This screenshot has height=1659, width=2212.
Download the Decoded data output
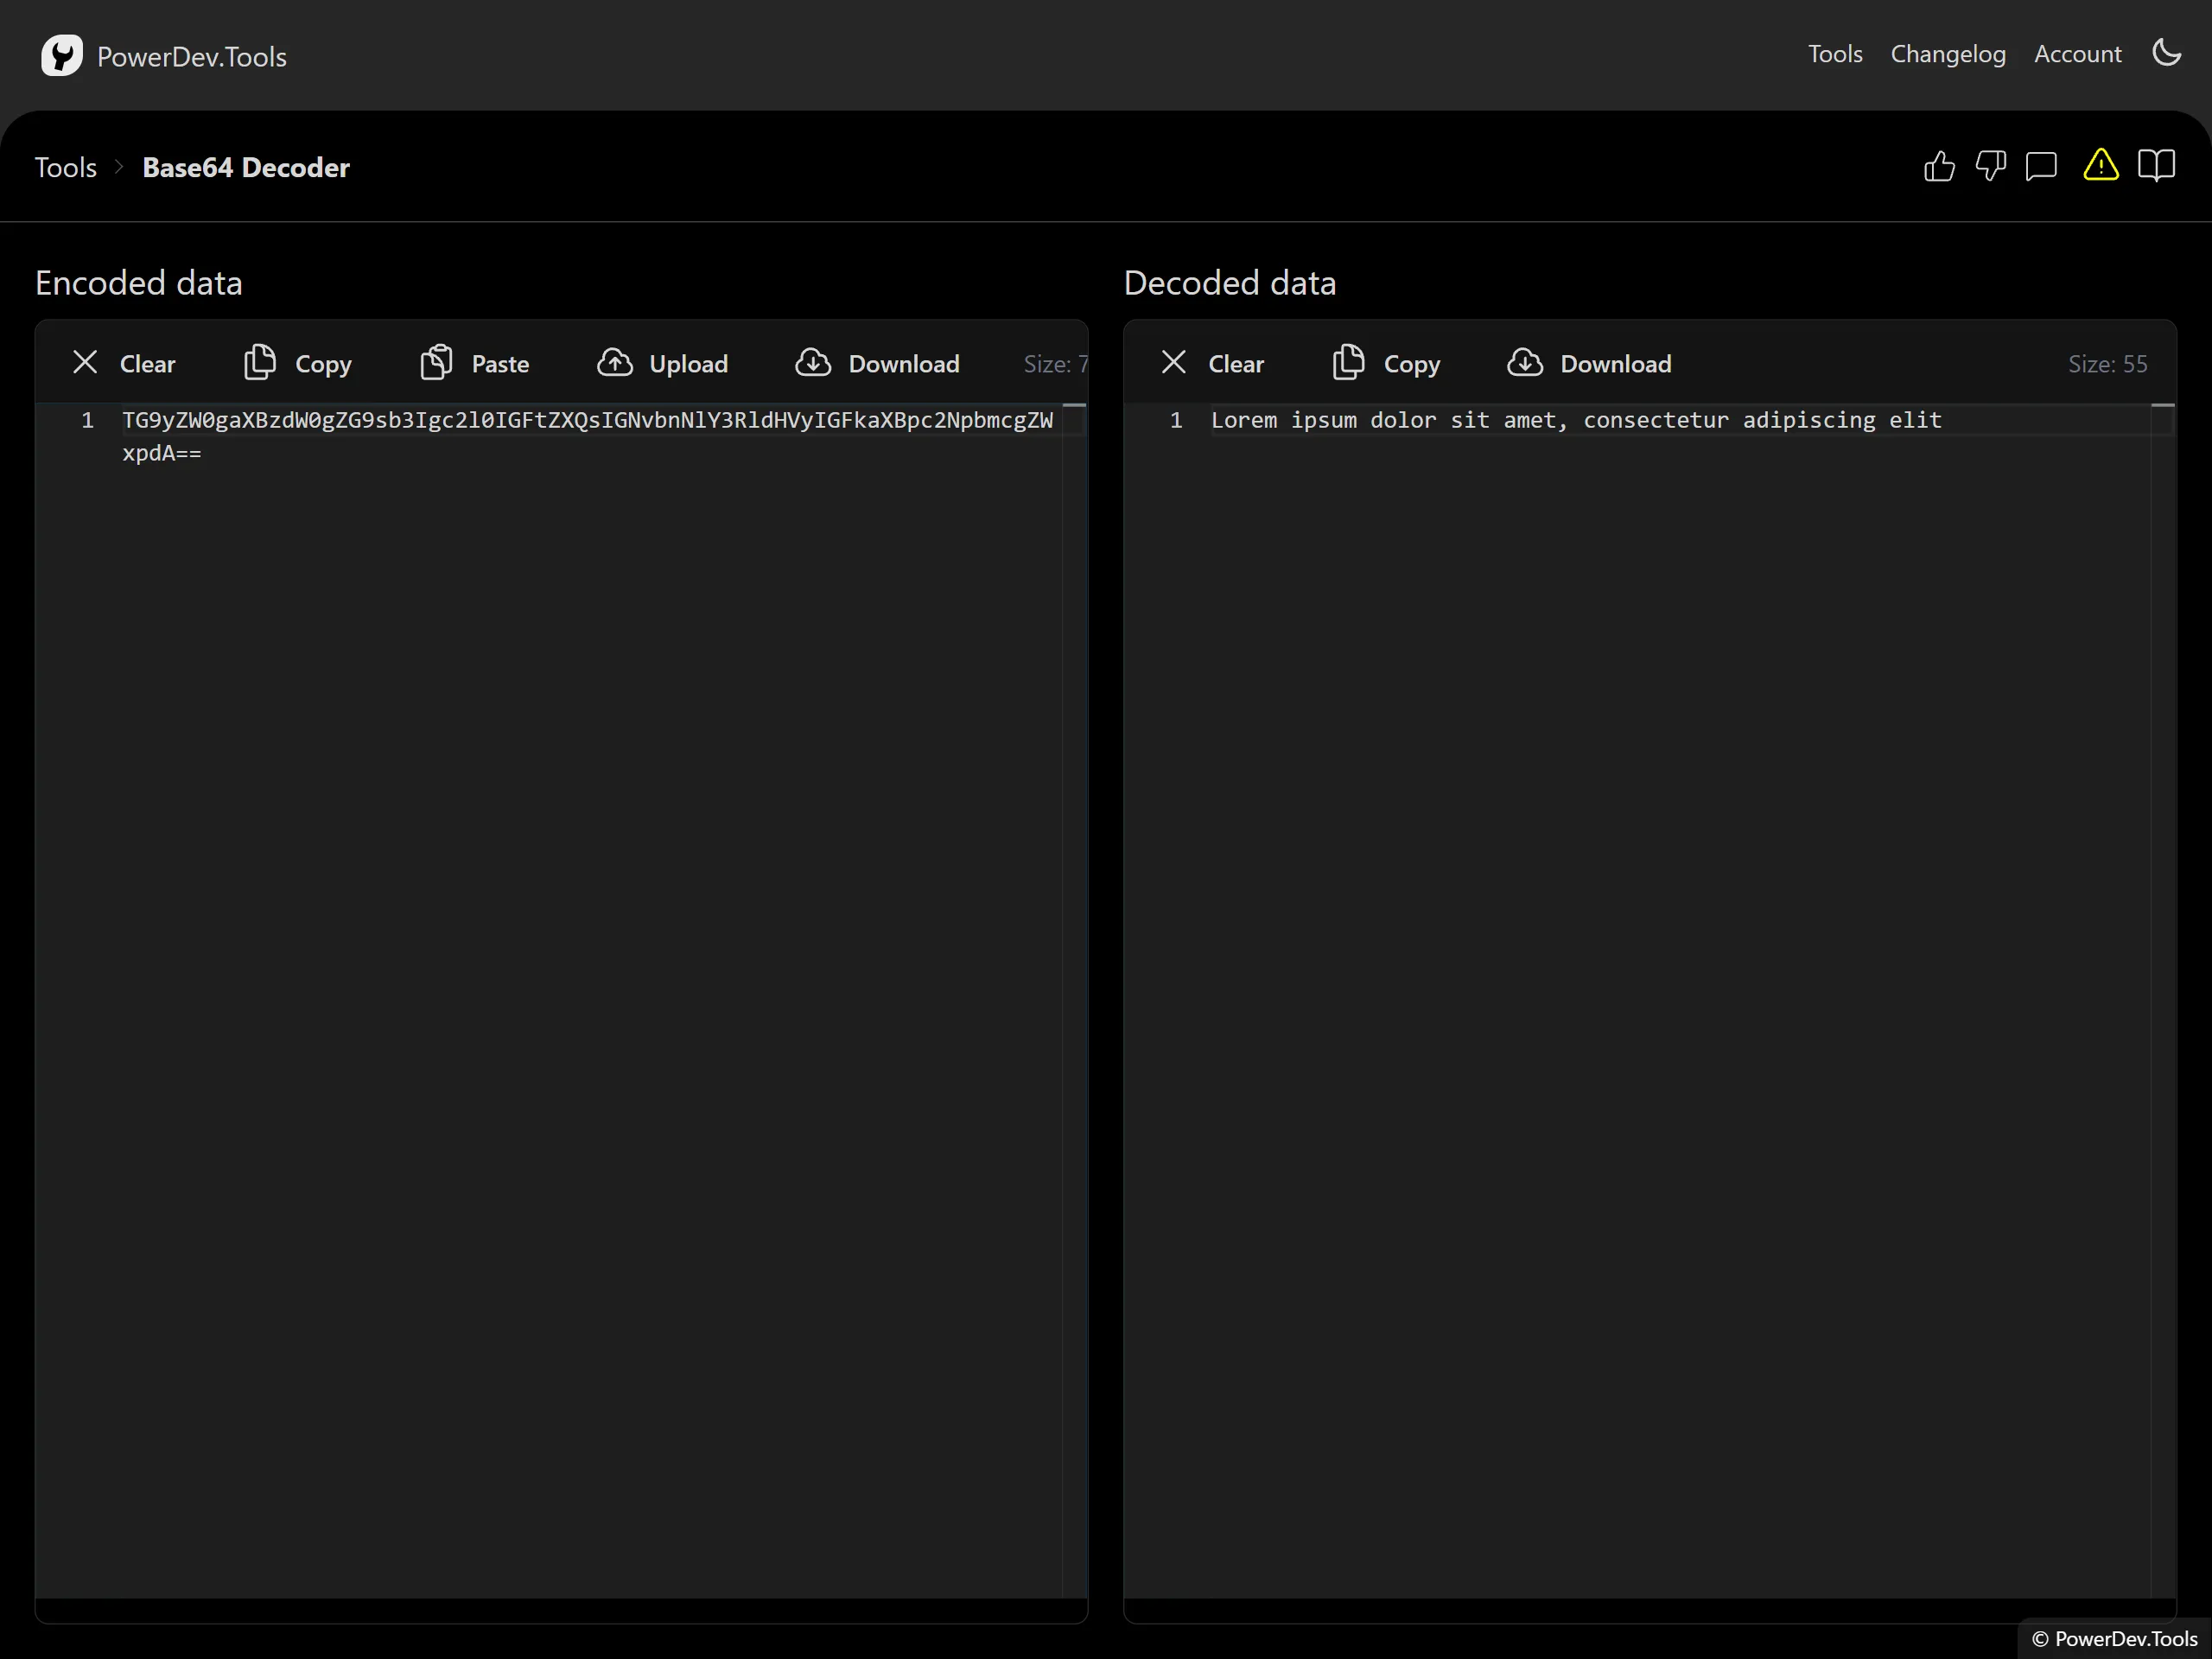[1589, 363]
